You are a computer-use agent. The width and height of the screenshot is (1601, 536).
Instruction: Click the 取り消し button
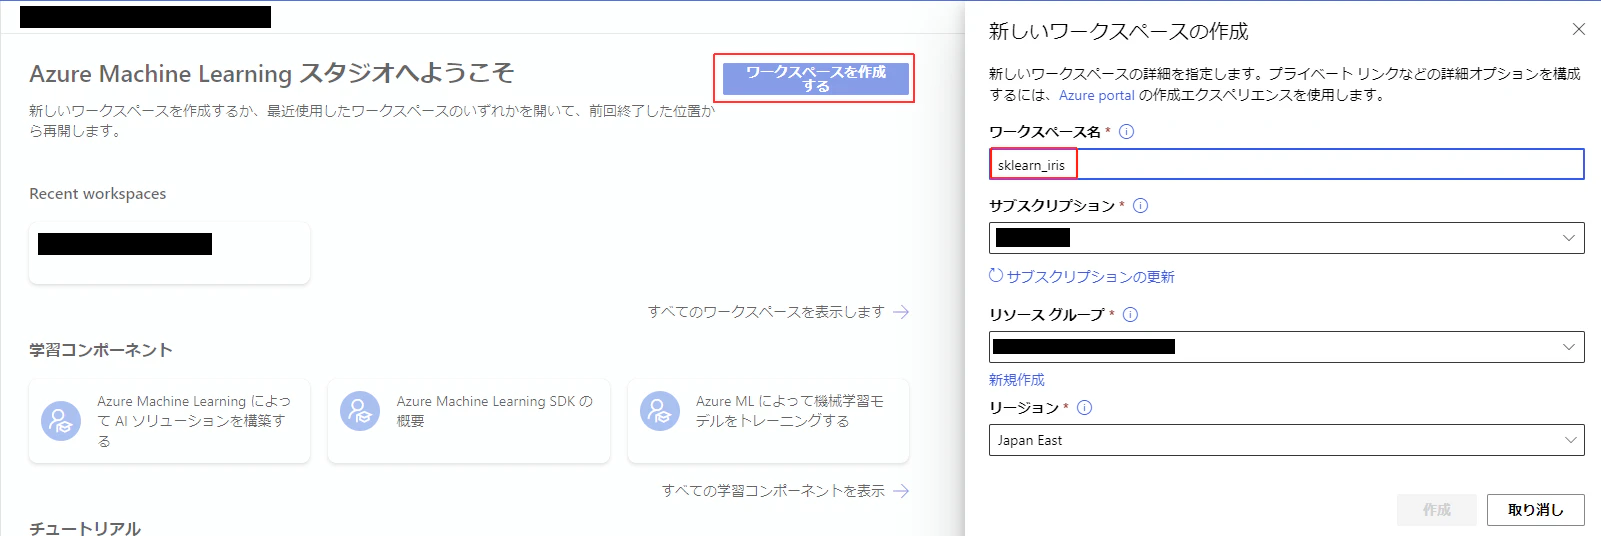[1536, 510]
